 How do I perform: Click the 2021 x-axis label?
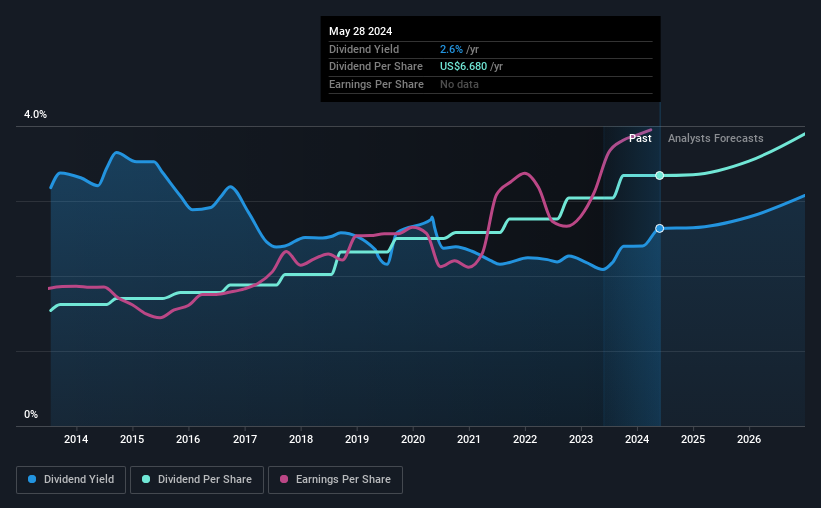coord(469,439)
